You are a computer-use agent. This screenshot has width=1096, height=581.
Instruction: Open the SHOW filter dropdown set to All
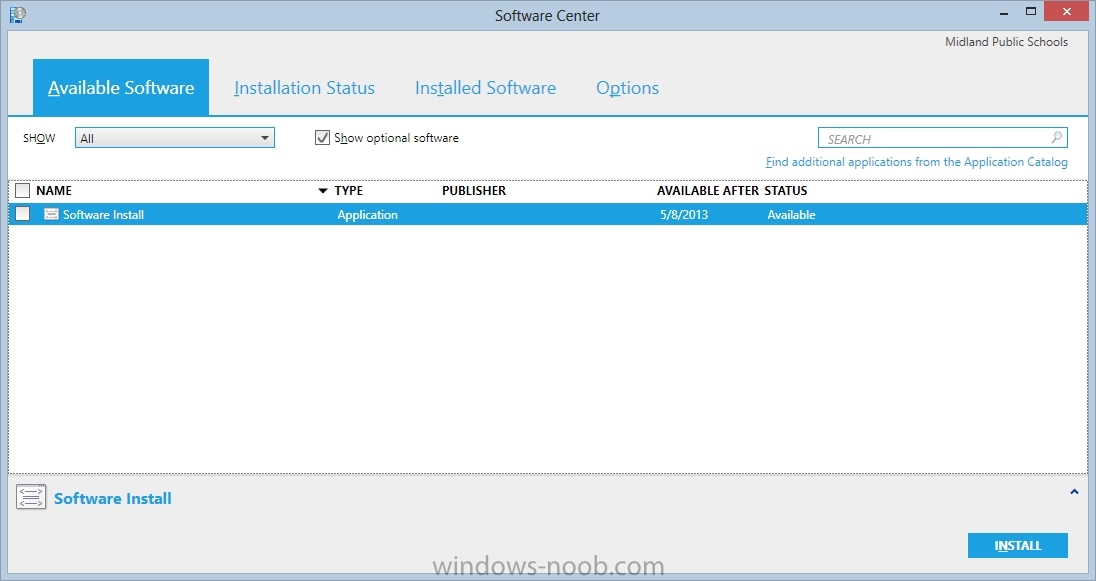[175, 138]
